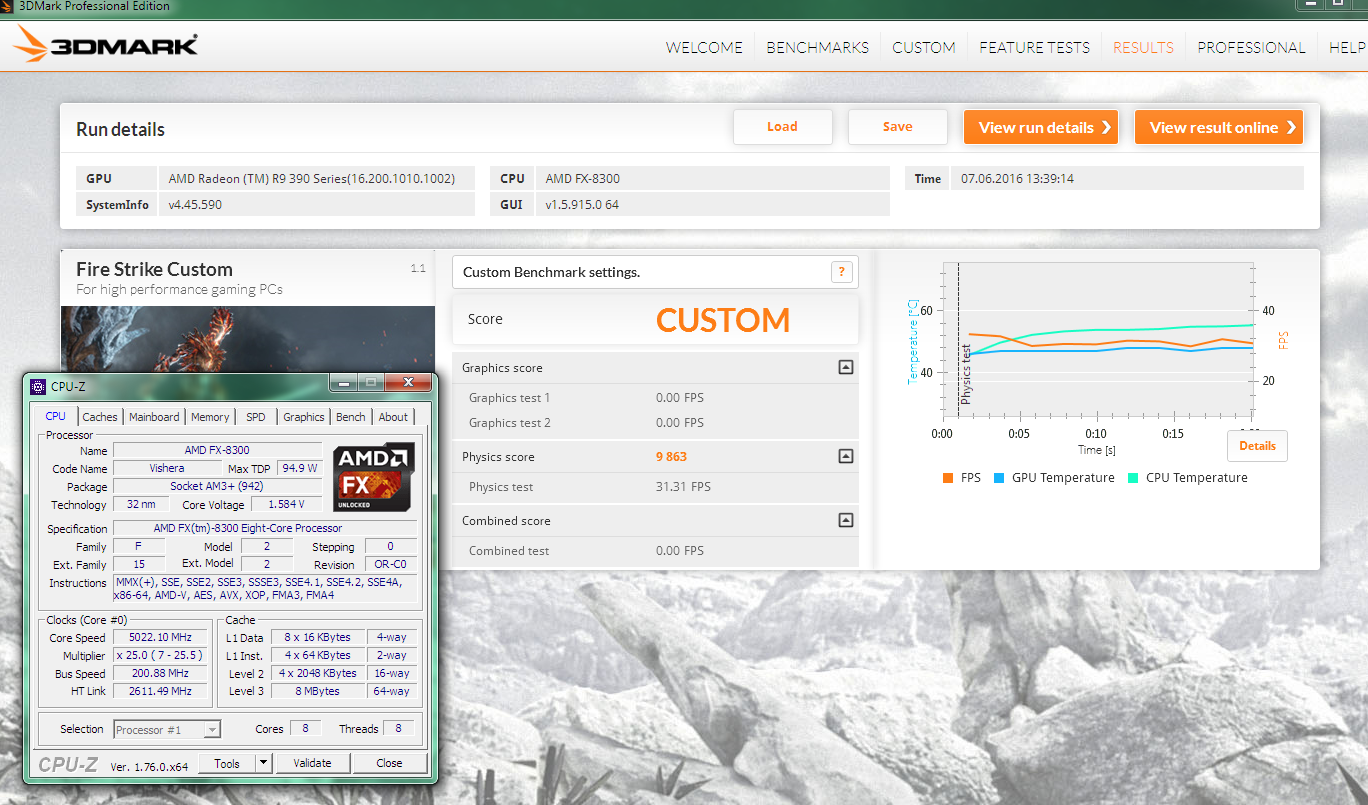The height and width of the screenshot is (805, 1368).
Task: Click the Level 3 cache value 8 MBytes
Action: tap(316, 691)
